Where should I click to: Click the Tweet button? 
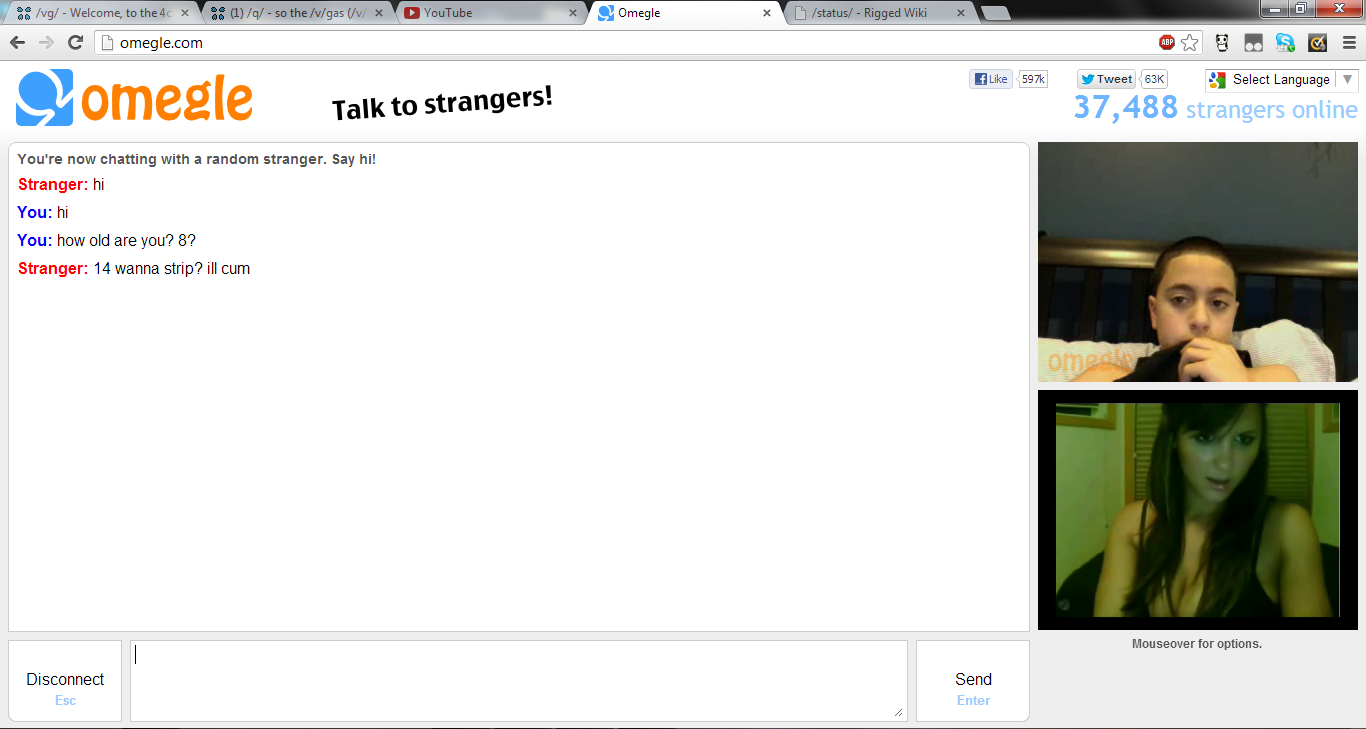coord(1107,79)
